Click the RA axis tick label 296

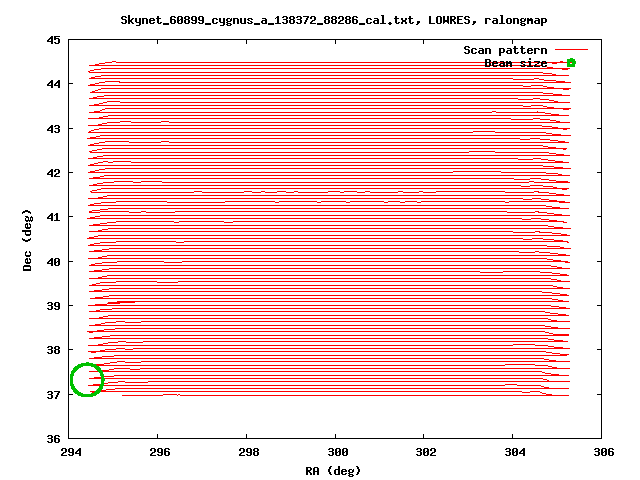[x=160, y=452]
